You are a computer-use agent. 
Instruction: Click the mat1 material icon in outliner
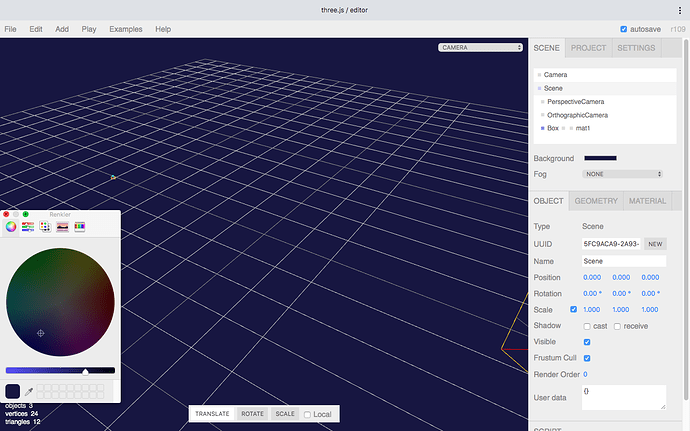(x=571, y=128)
